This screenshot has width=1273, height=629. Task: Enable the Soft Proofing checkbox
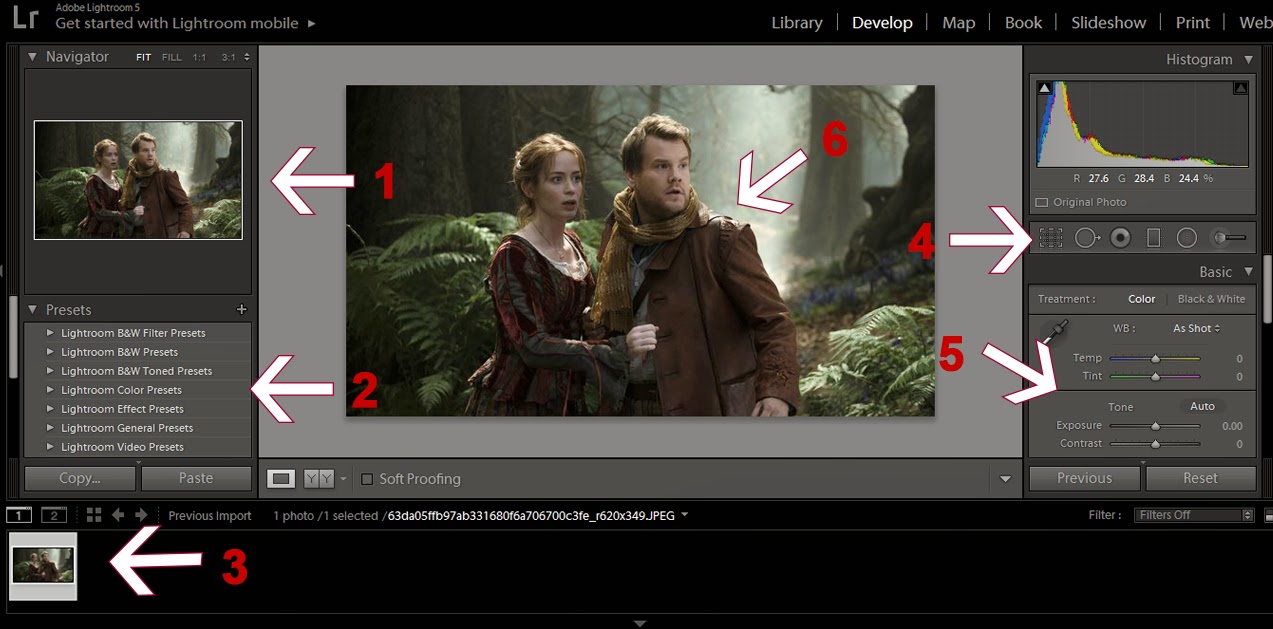point(367,479)
